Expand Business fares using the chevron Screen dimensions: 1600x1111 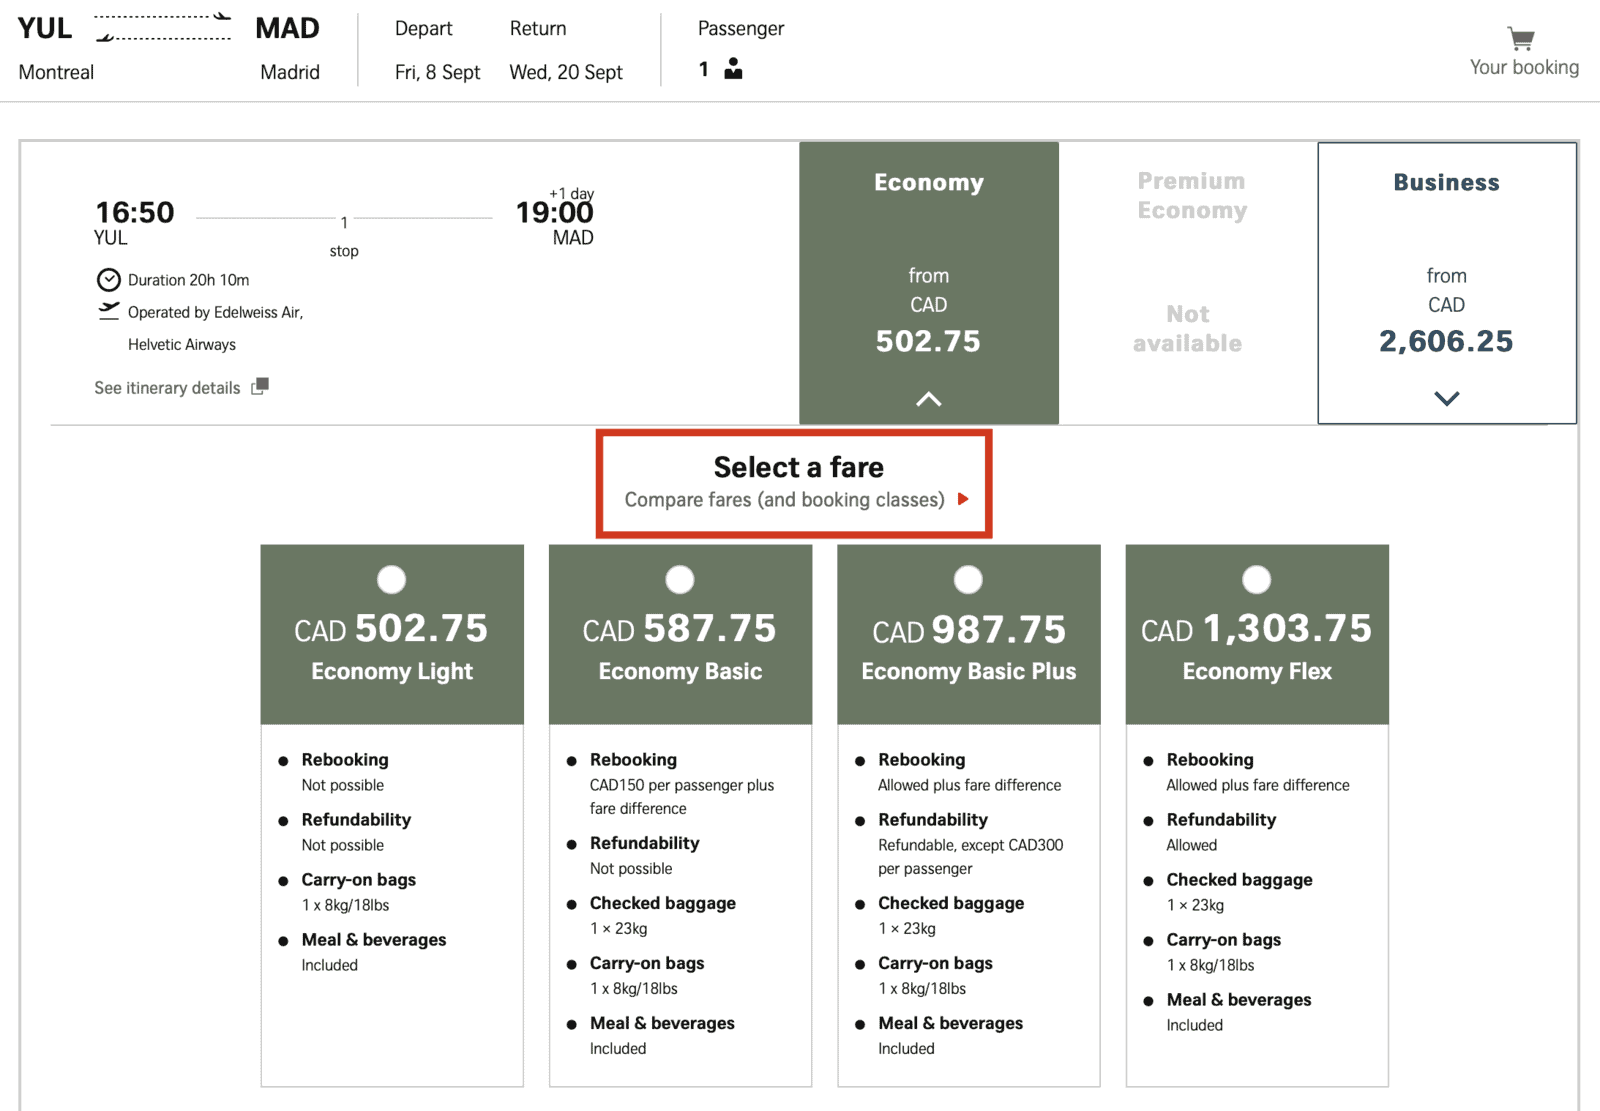[x=1445, y=398]
